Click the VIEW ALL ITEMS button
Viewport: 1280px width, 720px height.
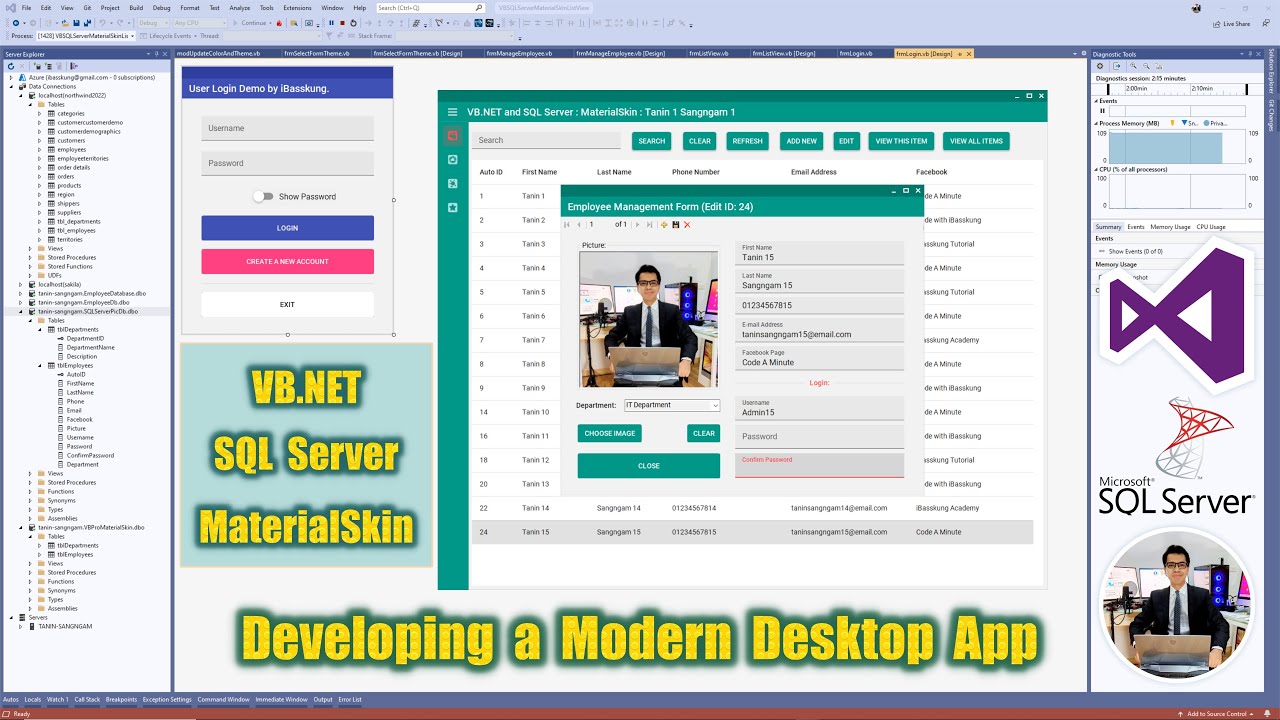[x=976, y=141]
